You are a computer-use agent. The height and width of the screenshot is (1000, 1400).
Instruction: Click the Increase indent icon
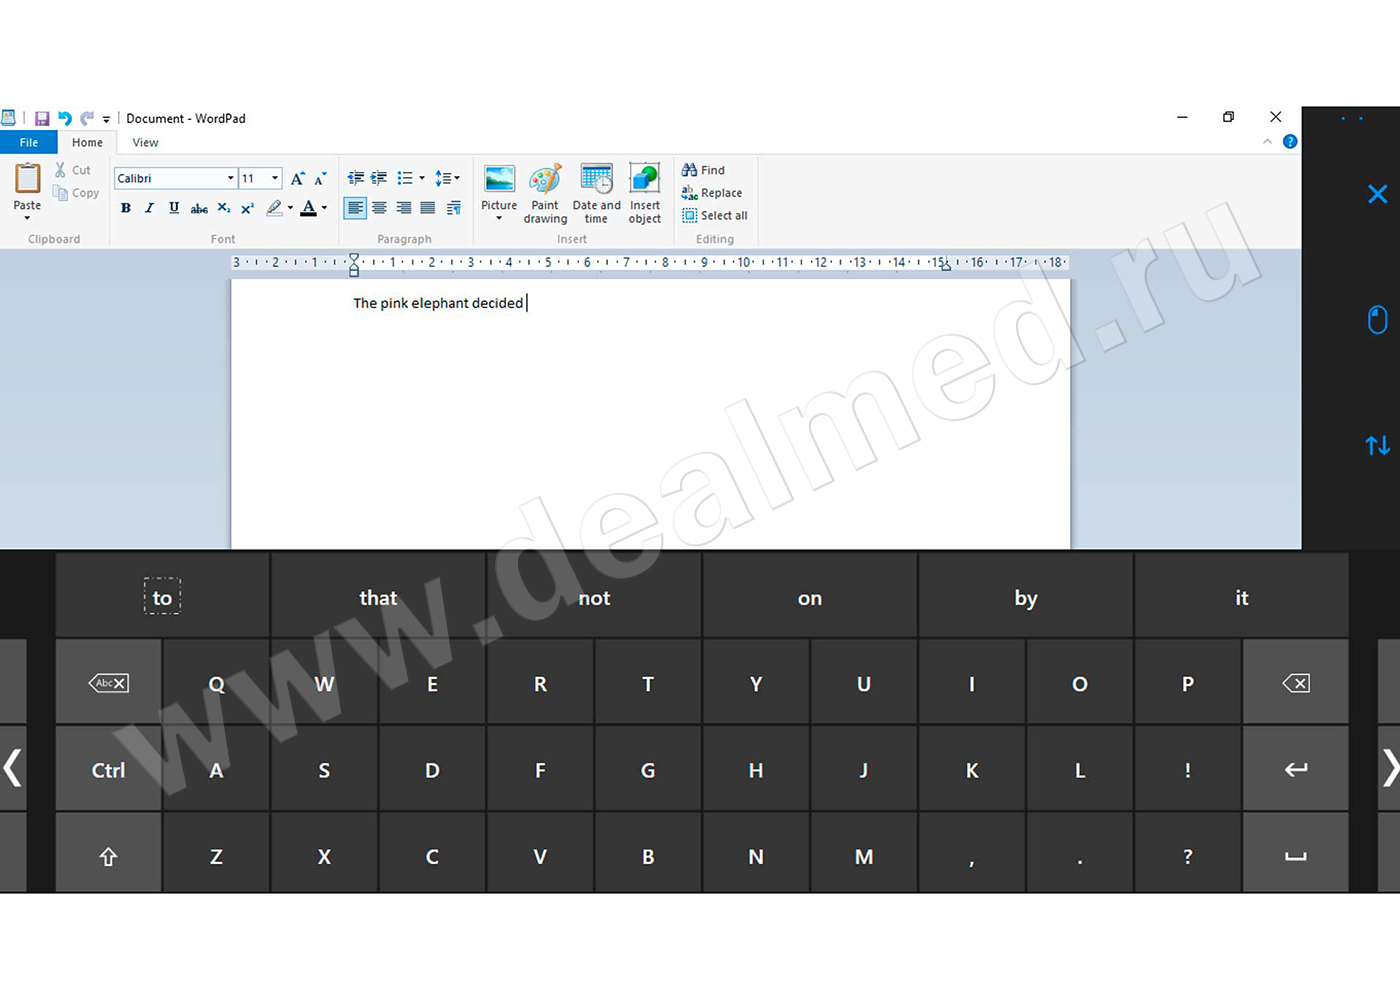point(379,178)
